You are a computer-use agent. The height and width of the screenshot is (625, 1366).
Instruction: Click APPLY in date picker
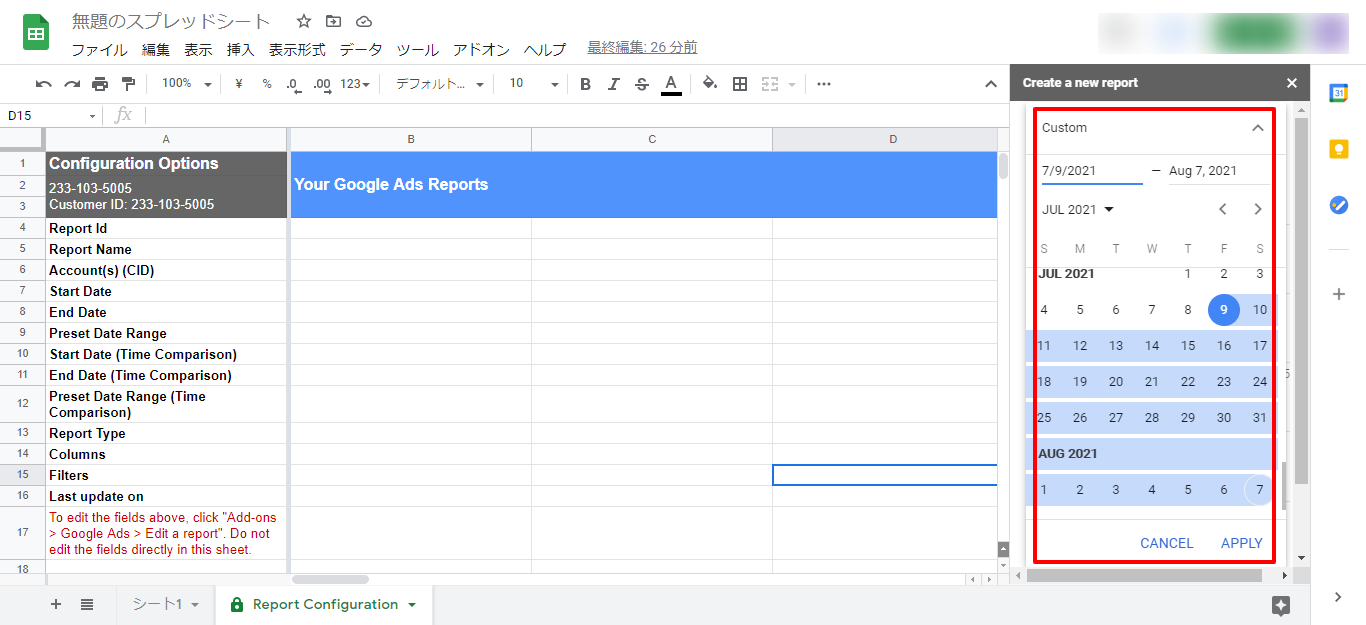coord(1242,543)
